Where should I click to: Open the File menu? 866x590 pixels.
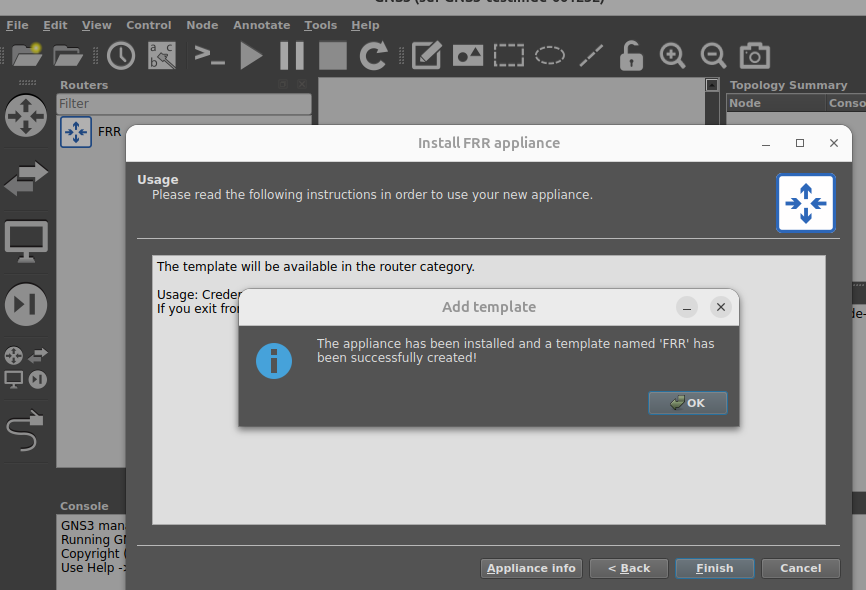[17, 25]
